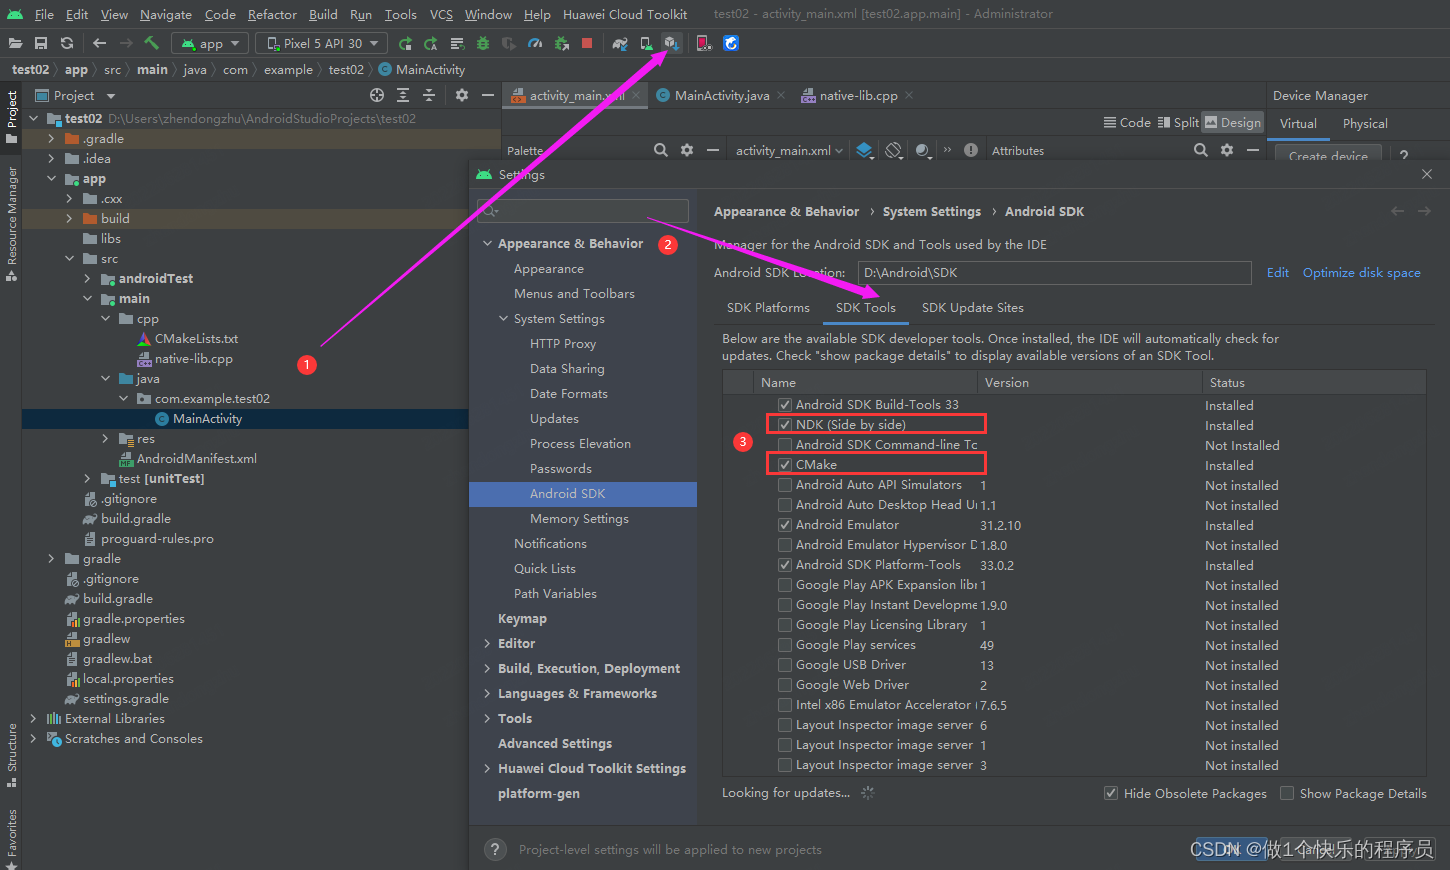Click the Save All floppy icon
The height and width of the screenshot is (870, 1450).
point(41,43)
